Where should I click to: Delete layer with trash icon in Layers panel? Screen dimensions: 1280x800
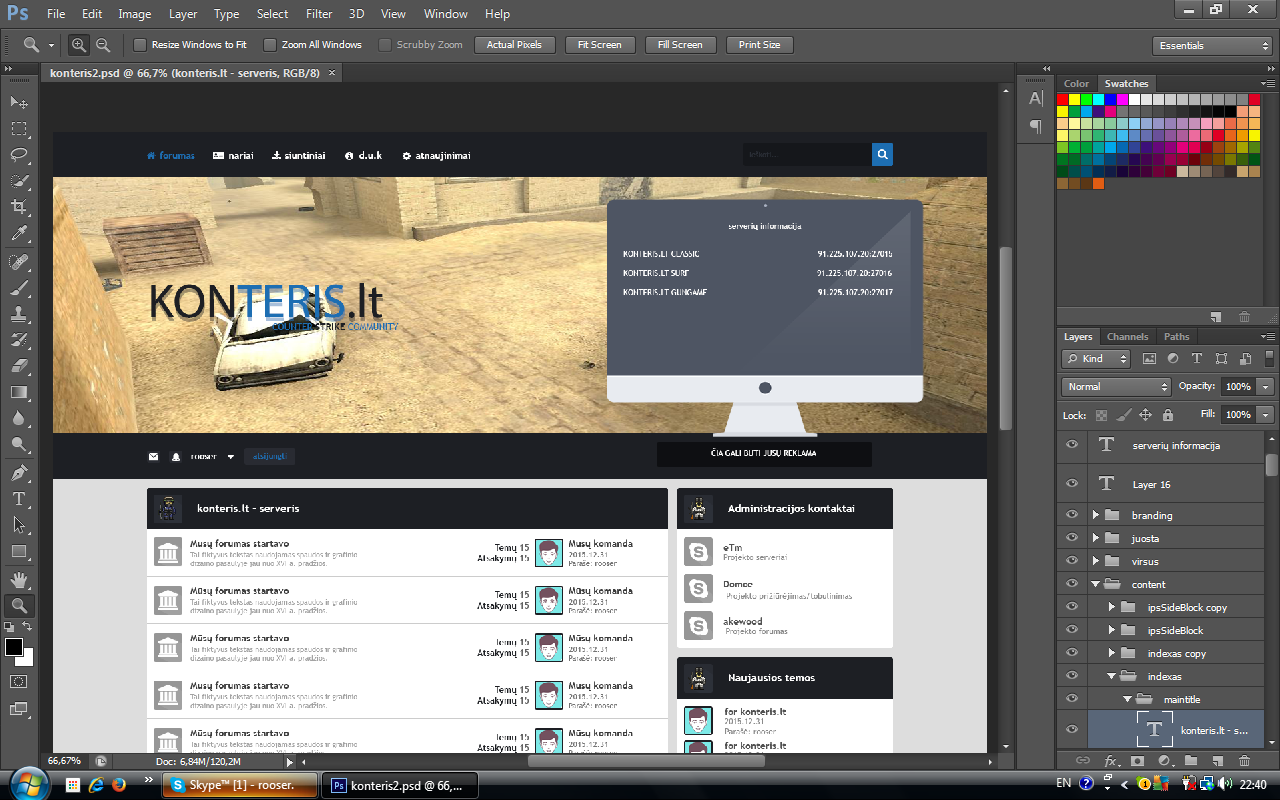[1244, 761]
